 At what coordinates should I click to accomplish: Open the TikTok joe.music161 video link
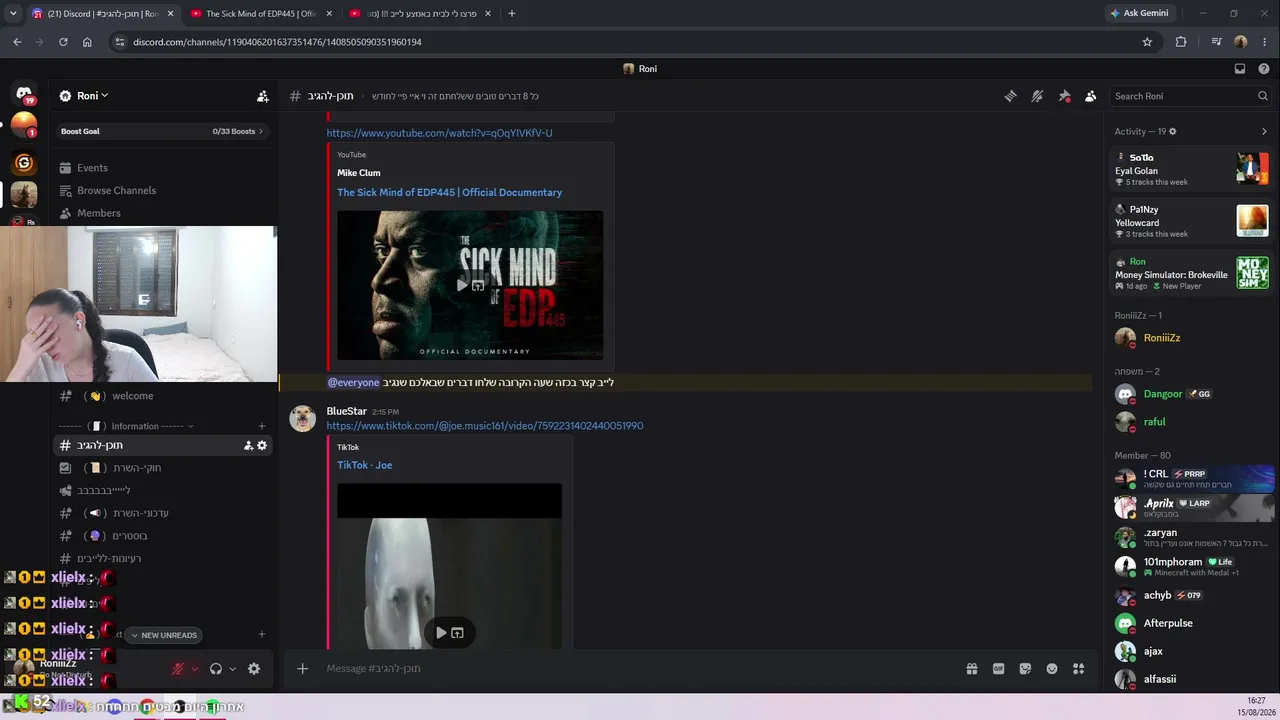coord(485,426)
